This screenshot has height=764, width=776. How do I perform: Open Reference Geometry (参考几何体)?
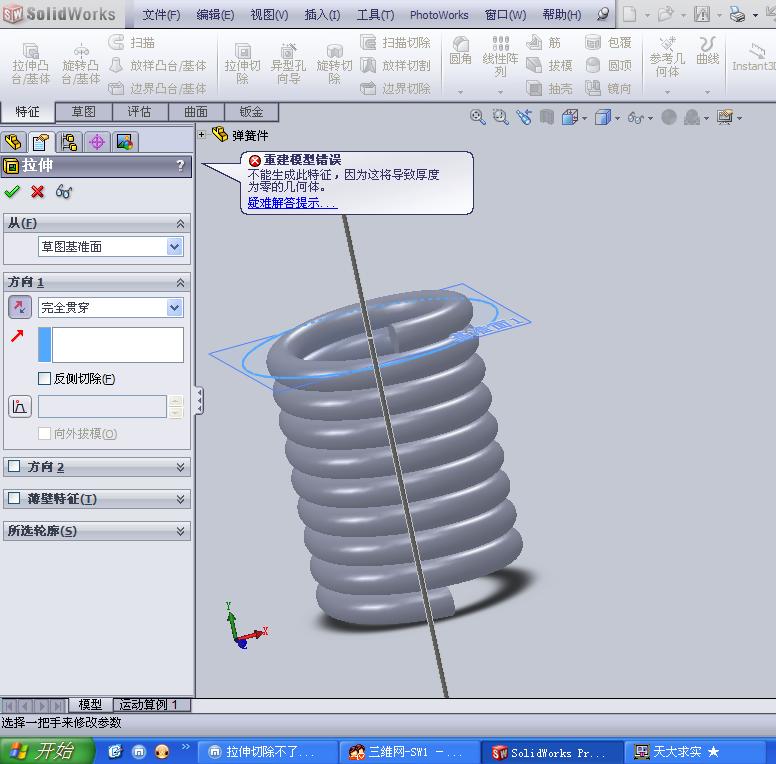667,56
